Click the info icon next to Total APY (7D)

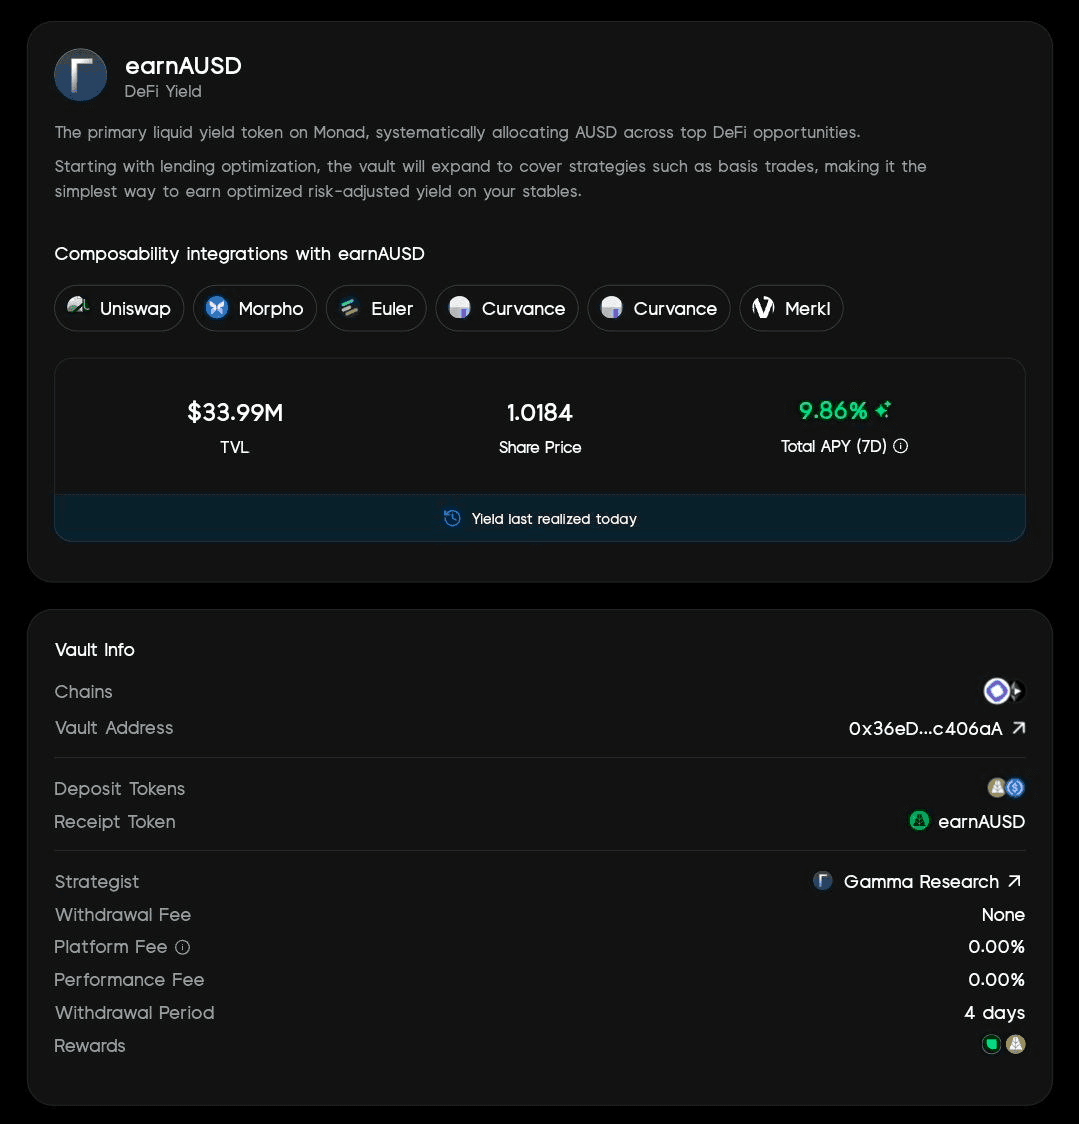click(x=900, y=446)
